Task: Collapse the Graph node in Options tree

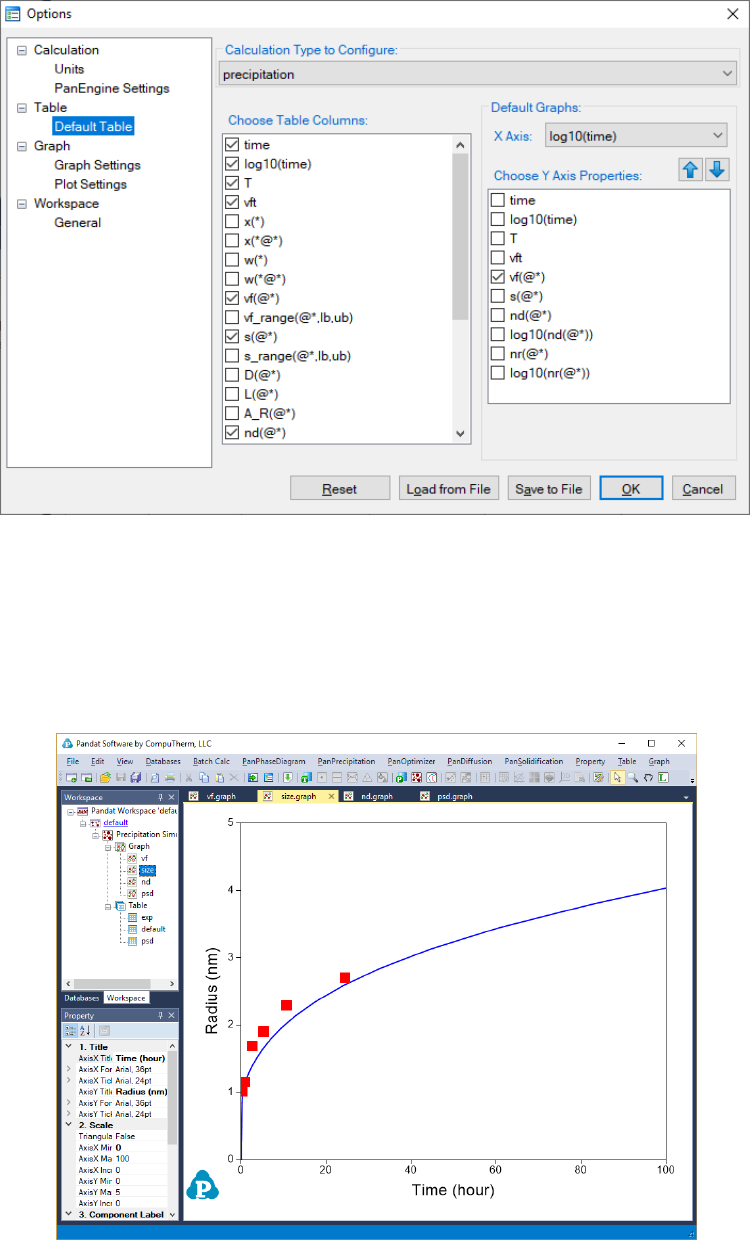Action: click(23, 146)
